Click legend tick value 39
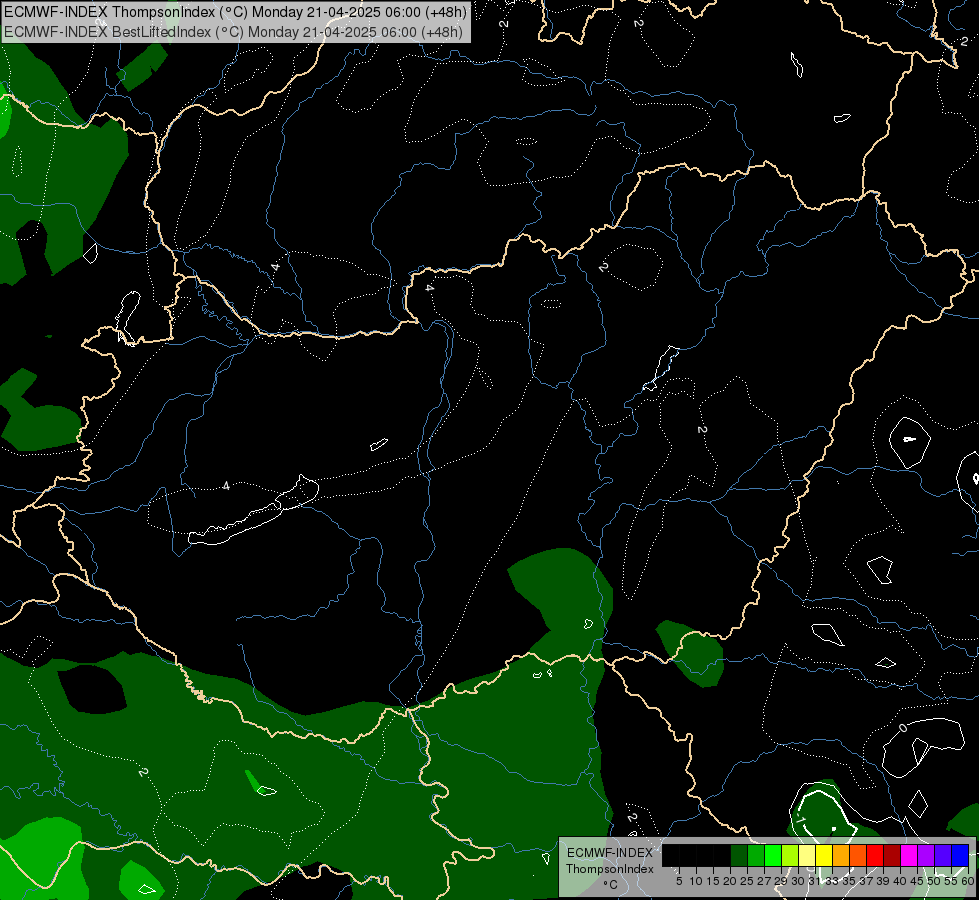Image resolution: width=979 pixels, height=900 pixels. point(883,881)
